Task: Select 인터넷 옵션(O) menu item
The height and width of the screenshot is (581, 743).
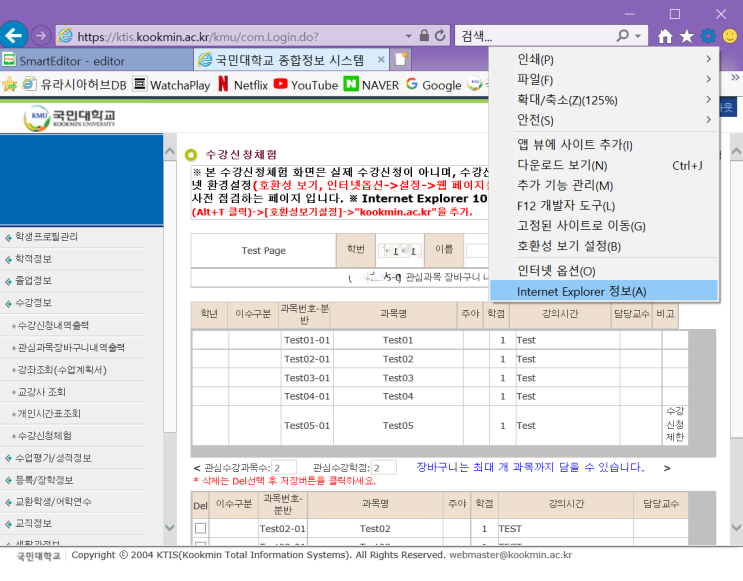Action: tap(604, 271)
